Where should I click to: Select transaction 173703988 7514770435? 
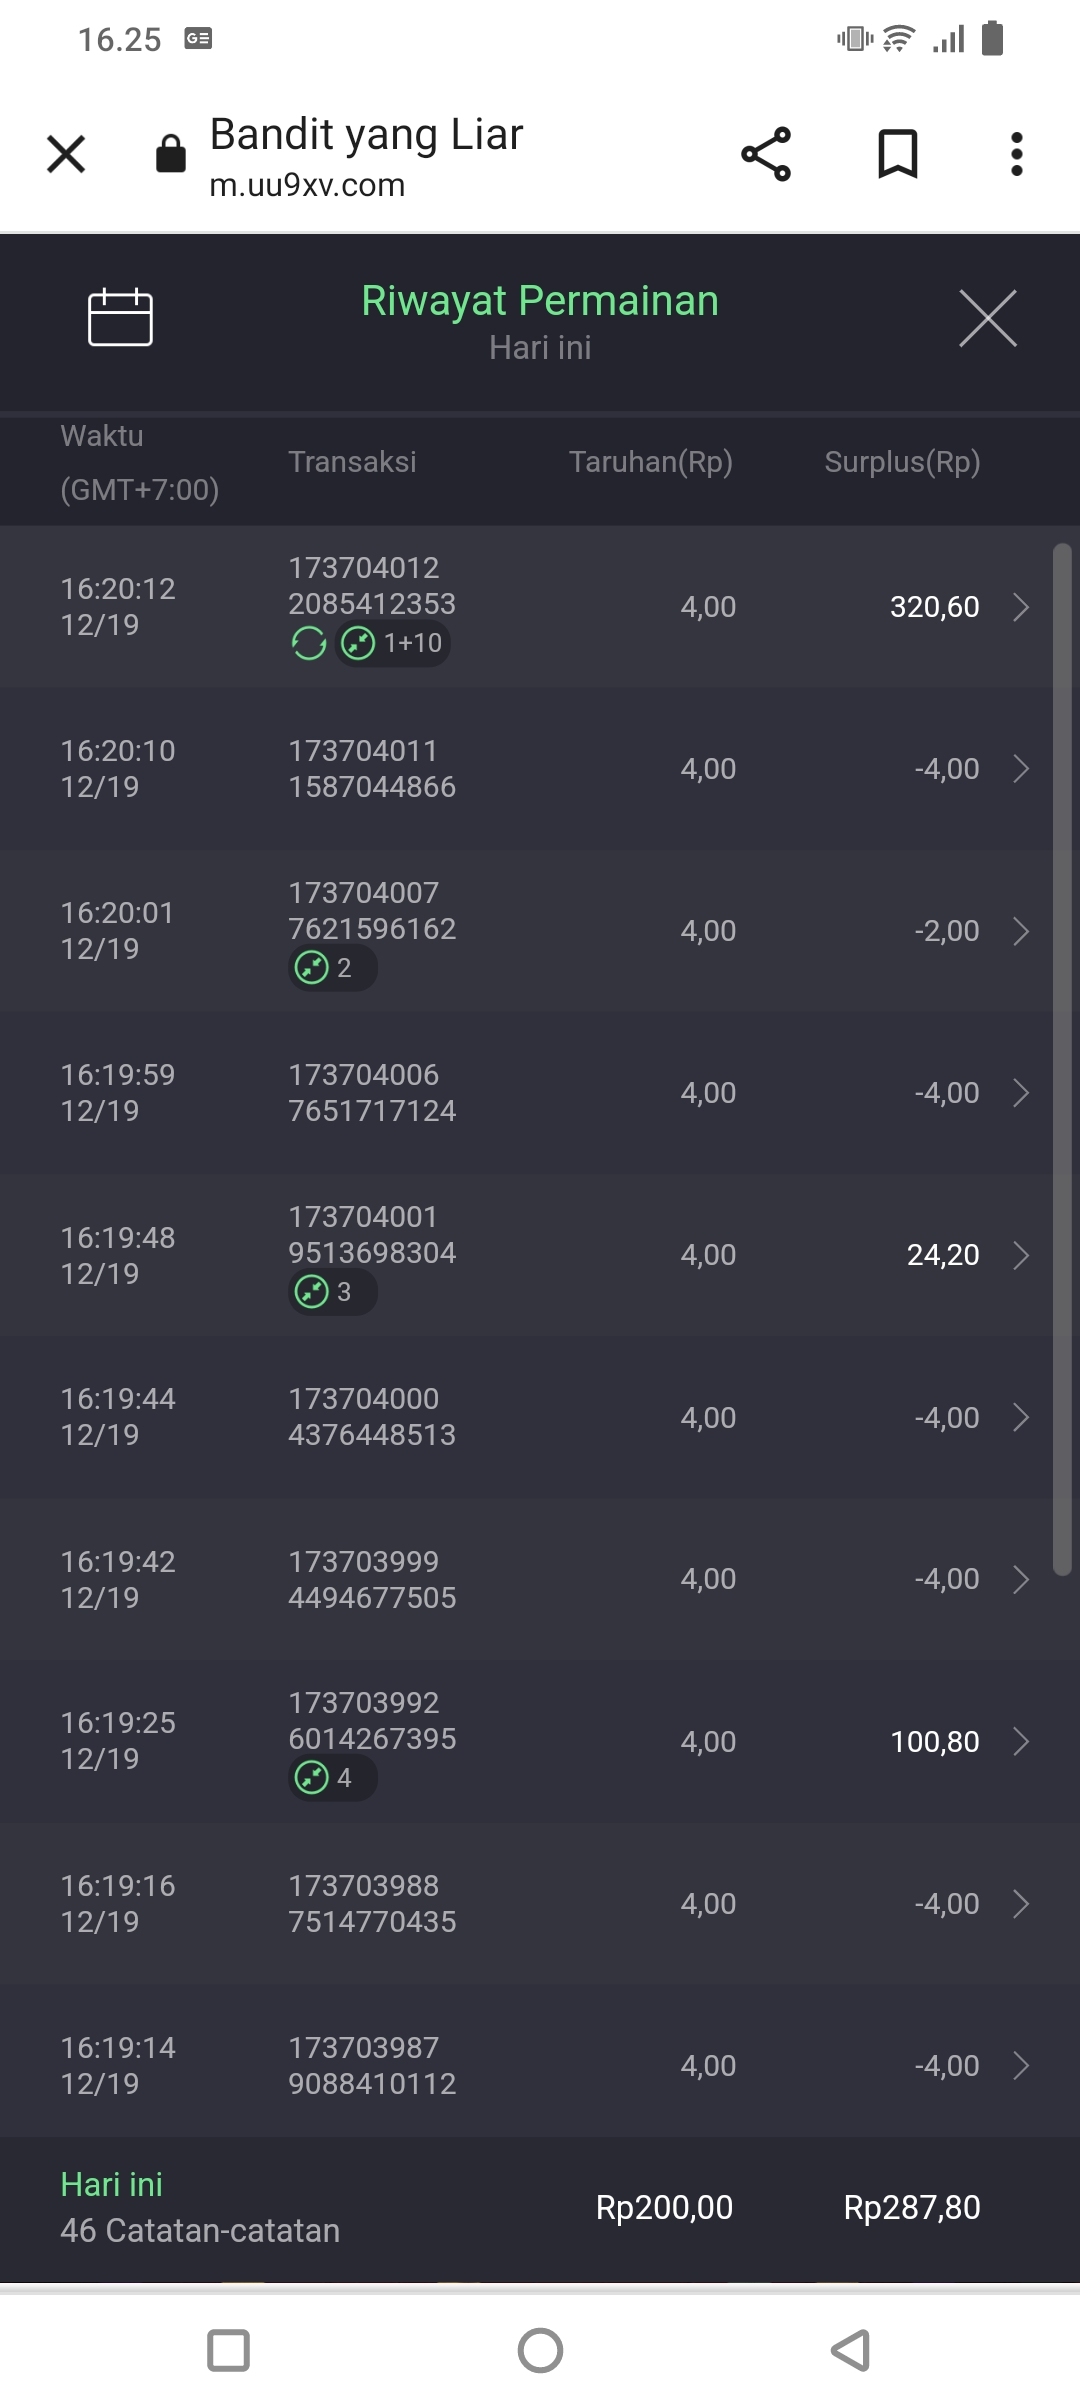coord(372,1903)
